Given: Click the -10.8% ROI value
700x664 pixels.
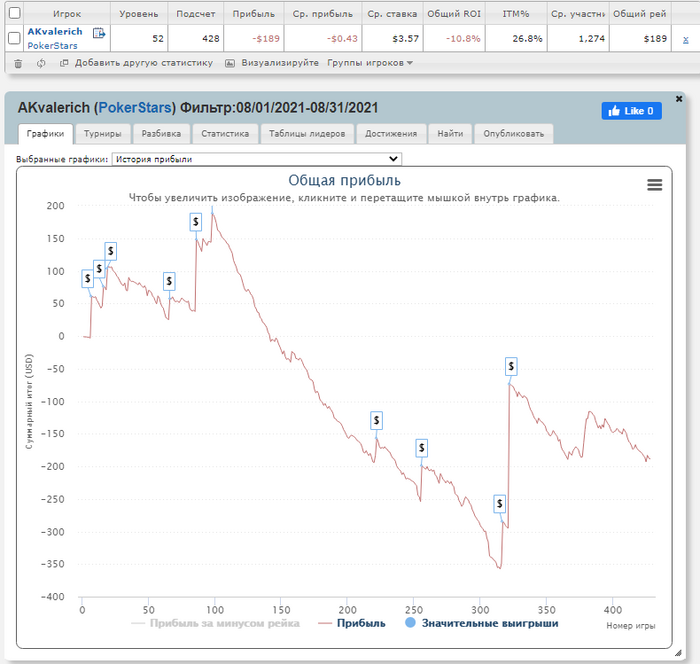Looking at the screenshot, I should click(x=463, y=39).
